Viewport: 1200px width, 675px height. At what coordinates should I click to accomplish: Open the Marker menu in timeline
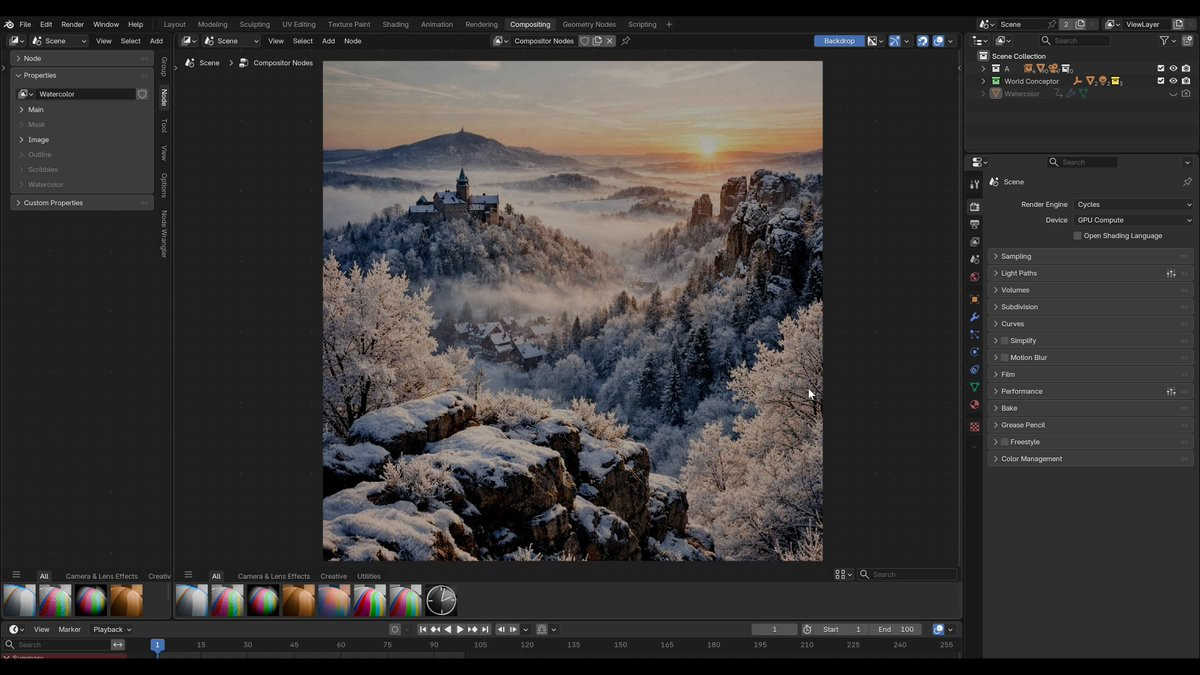click(69, 629)
